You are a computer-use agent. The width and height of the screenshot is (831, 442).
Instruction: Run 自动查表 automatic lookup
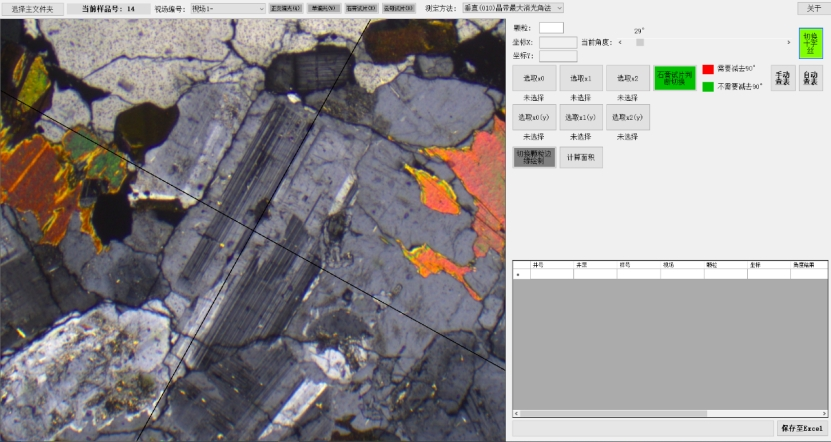811,78
